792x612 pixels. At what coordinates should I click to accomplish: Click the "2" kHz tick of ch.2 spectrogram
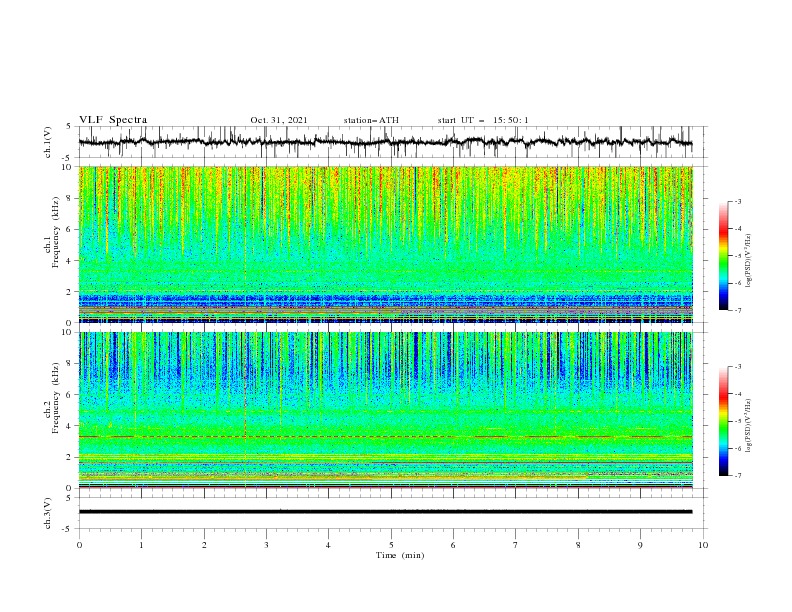(70, 457)
